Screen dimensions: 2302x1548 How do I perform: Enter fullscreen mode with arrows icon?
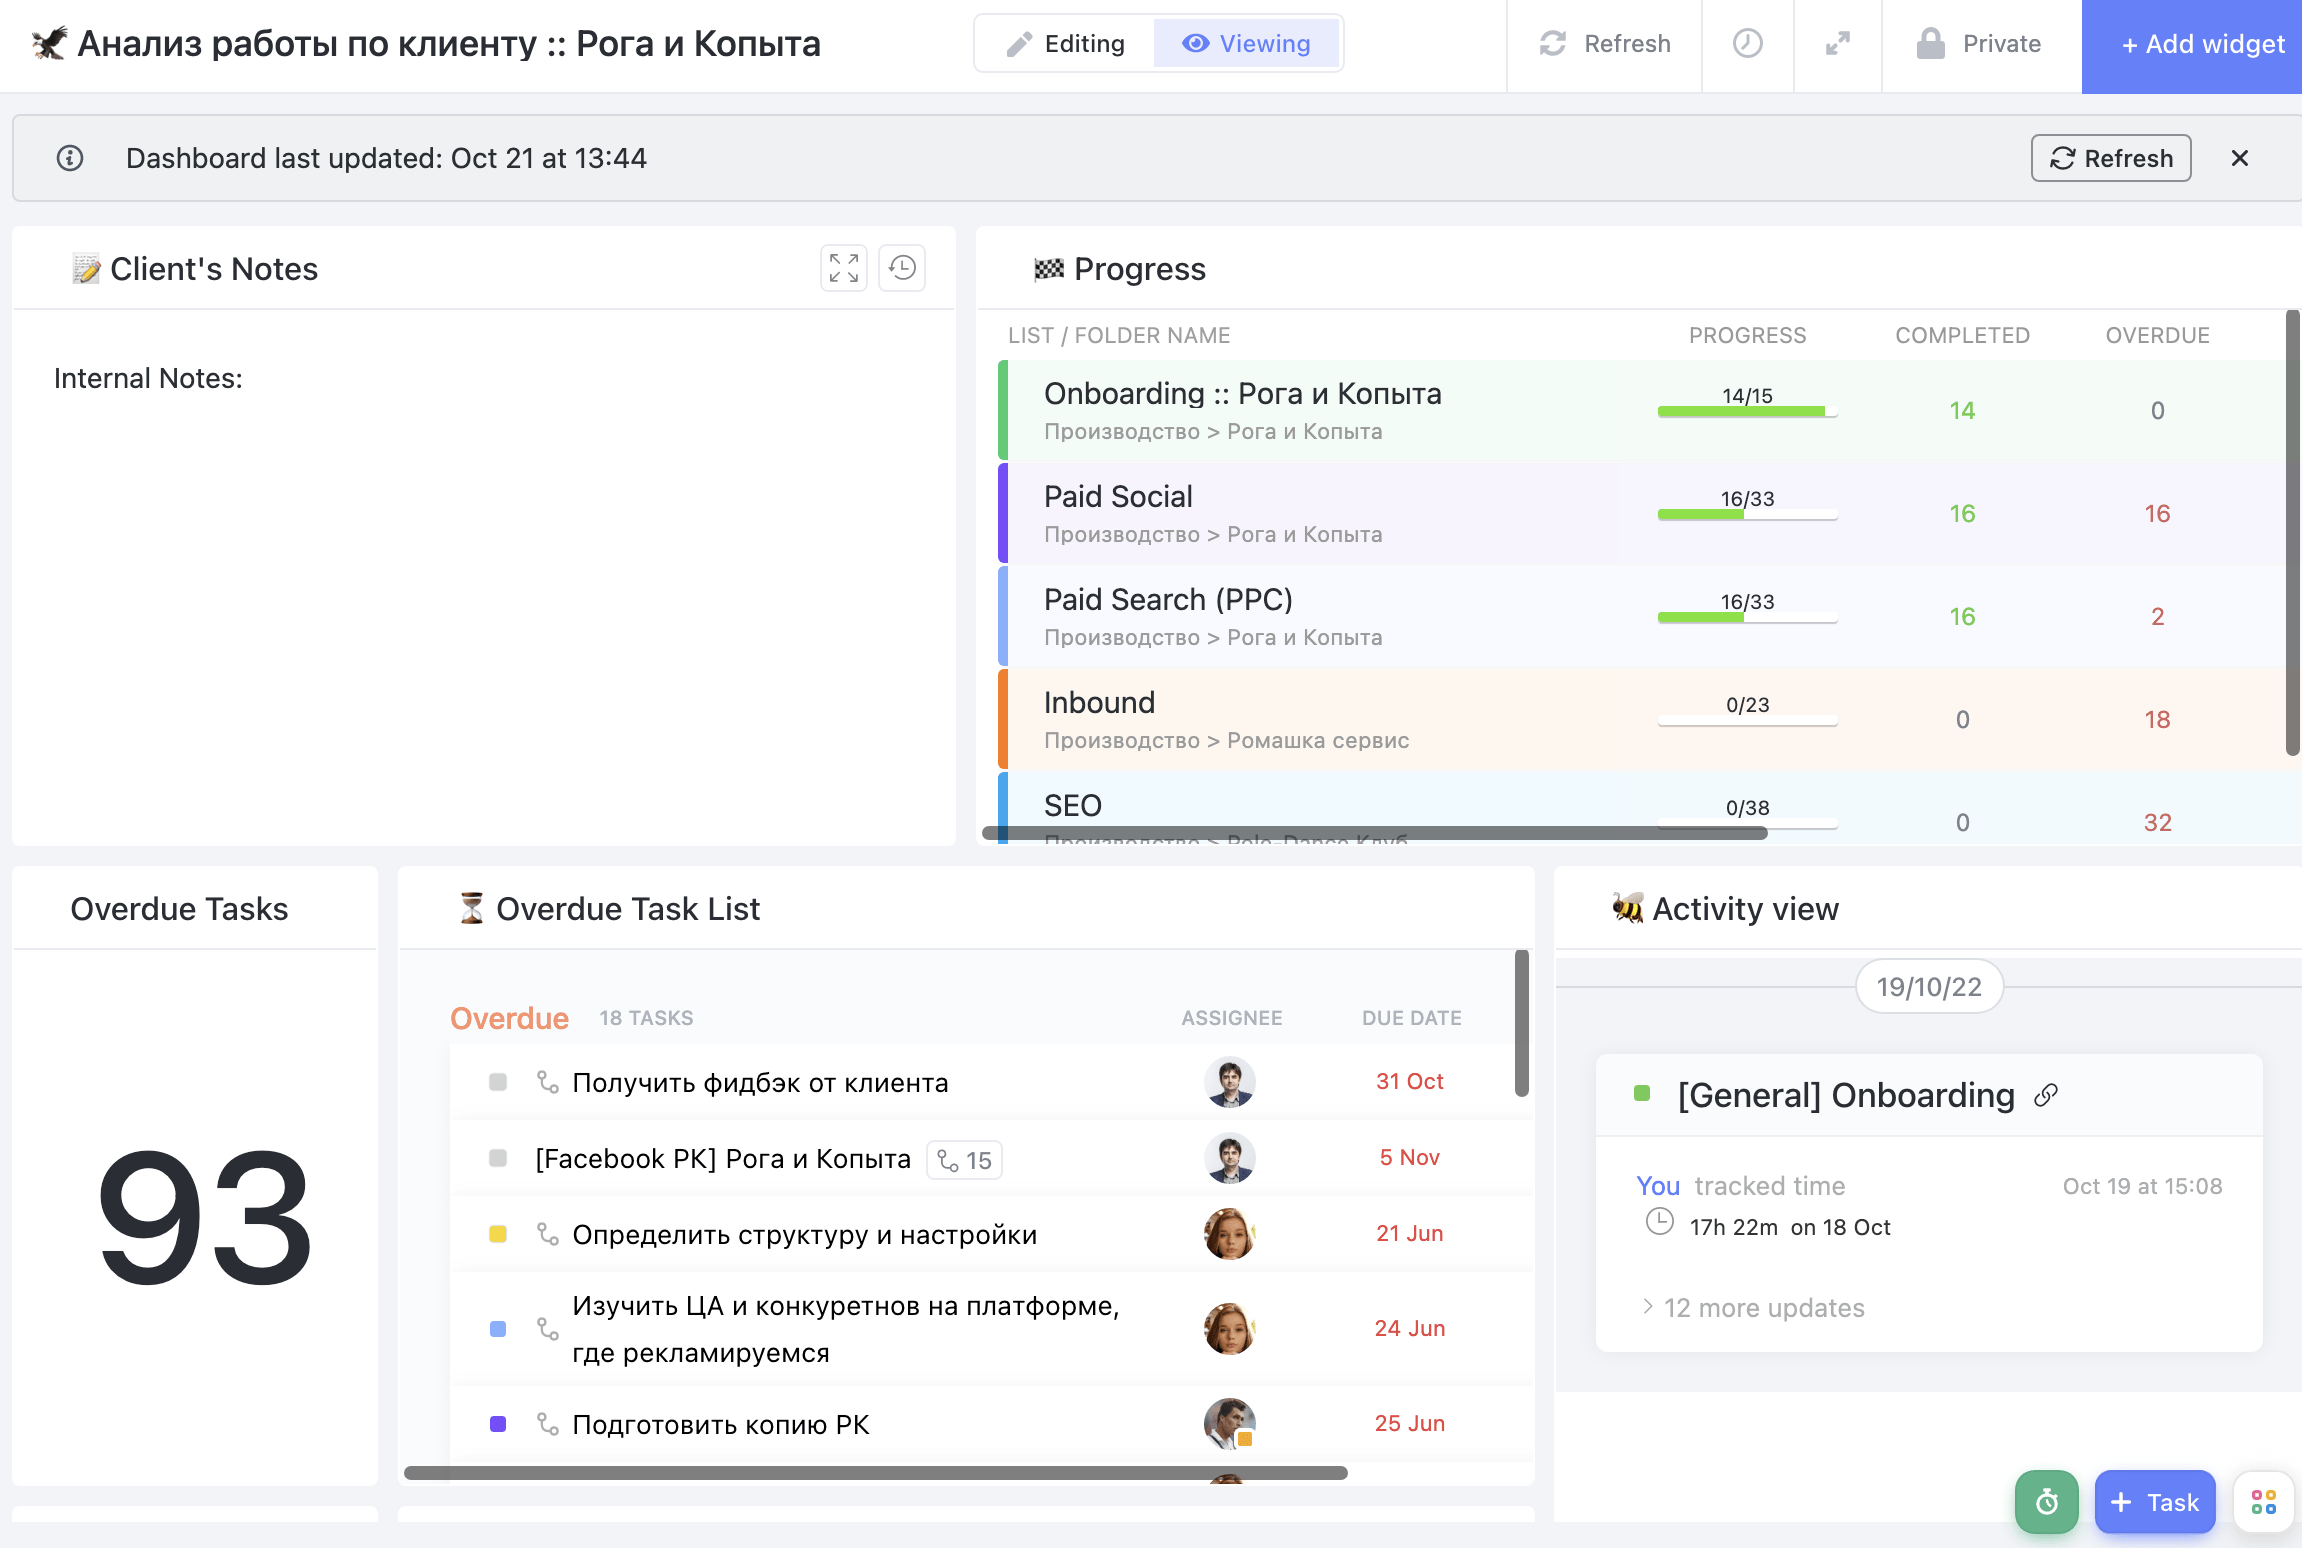tap(1837, 44)
